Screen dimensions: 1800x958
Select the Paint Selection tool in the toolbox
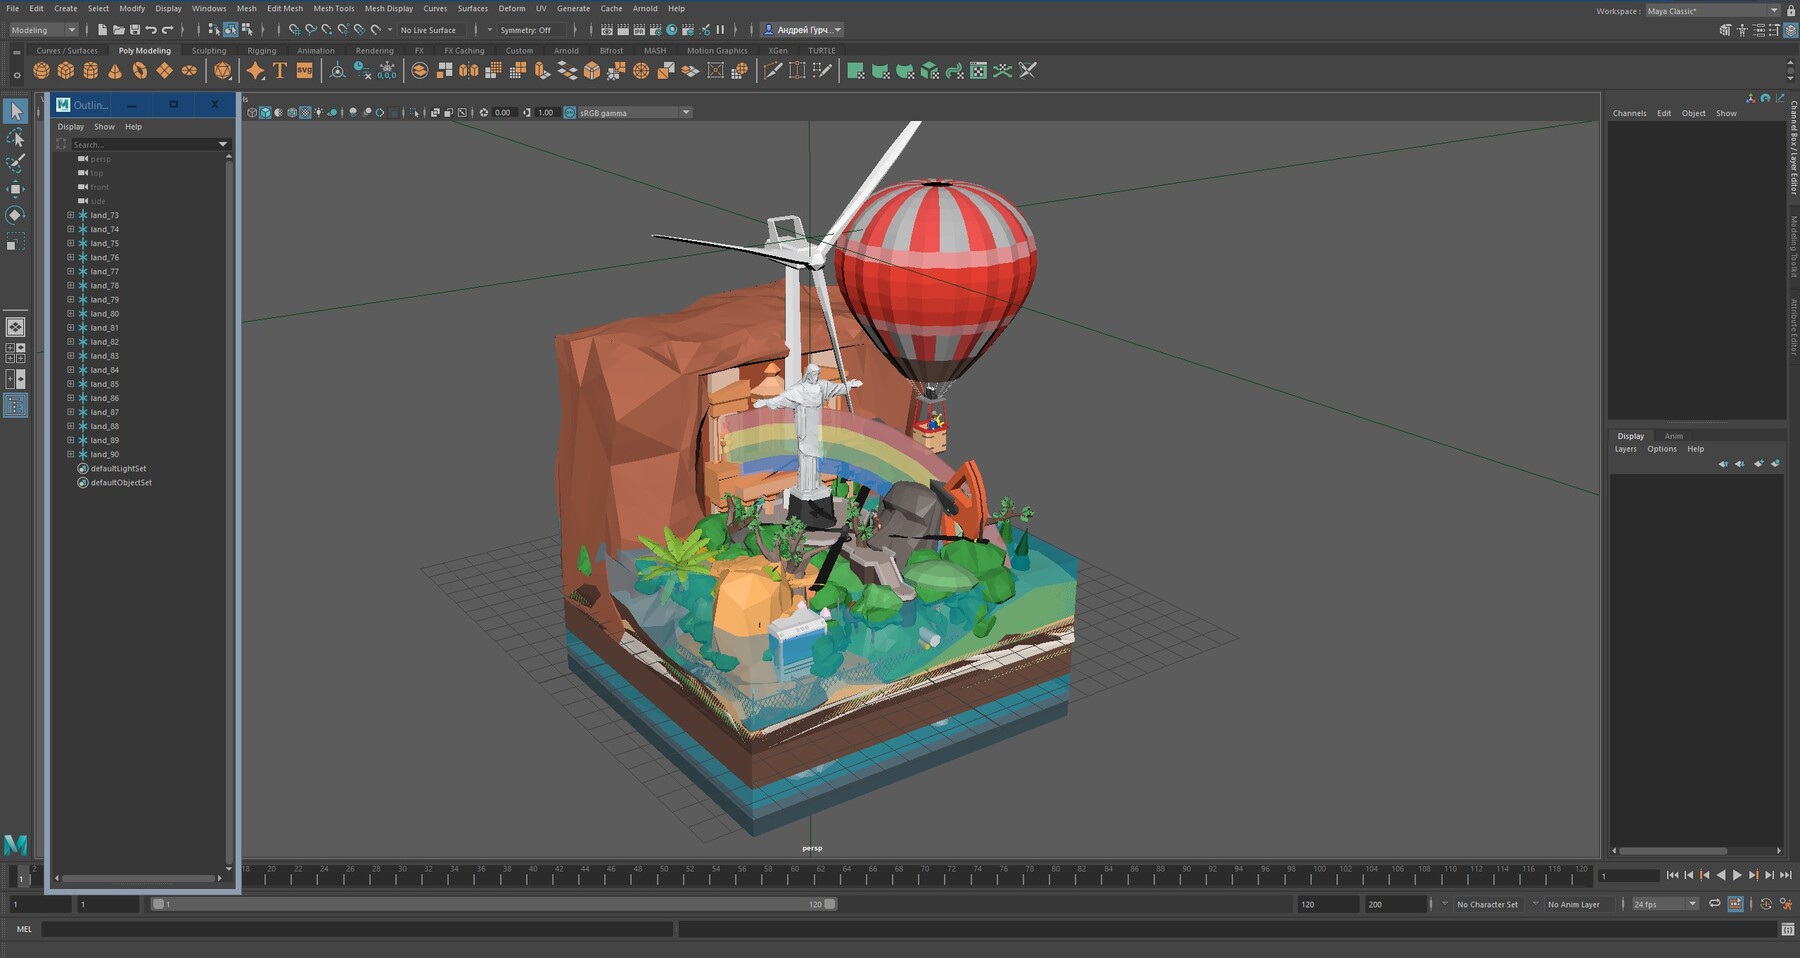15,163
